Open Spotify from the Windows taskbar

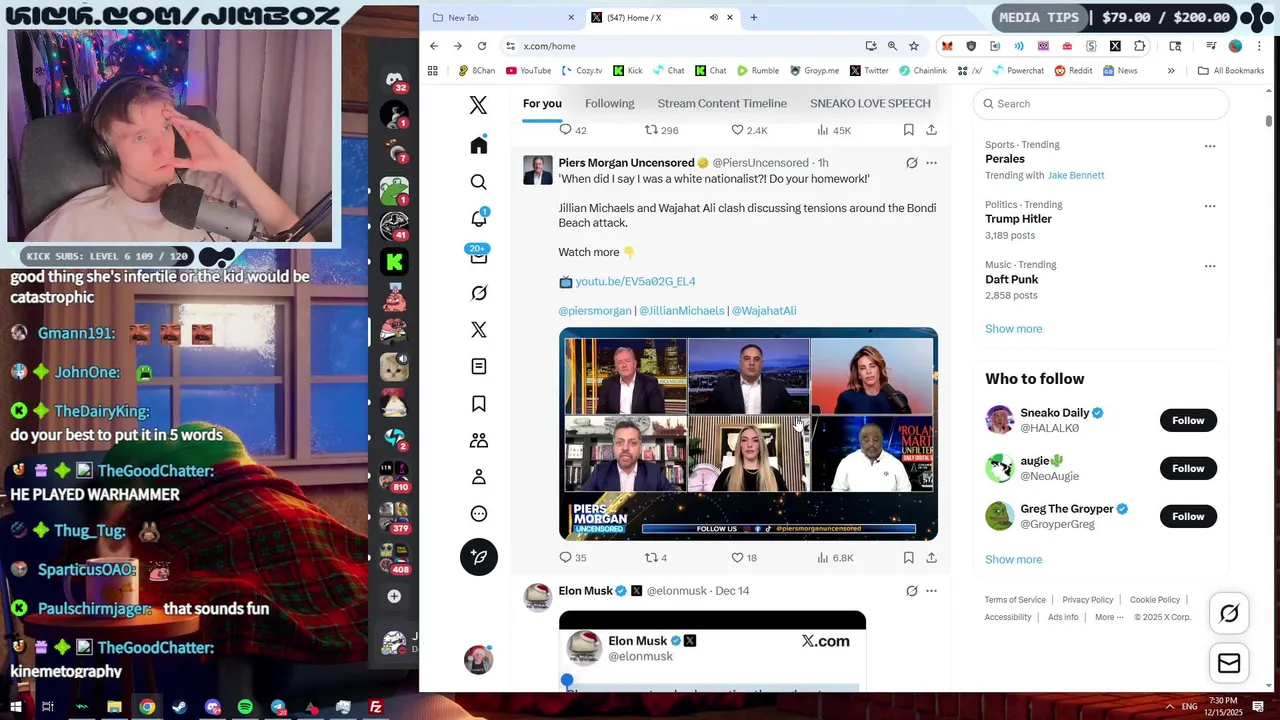pyautogui.click(x=245, y=707)
